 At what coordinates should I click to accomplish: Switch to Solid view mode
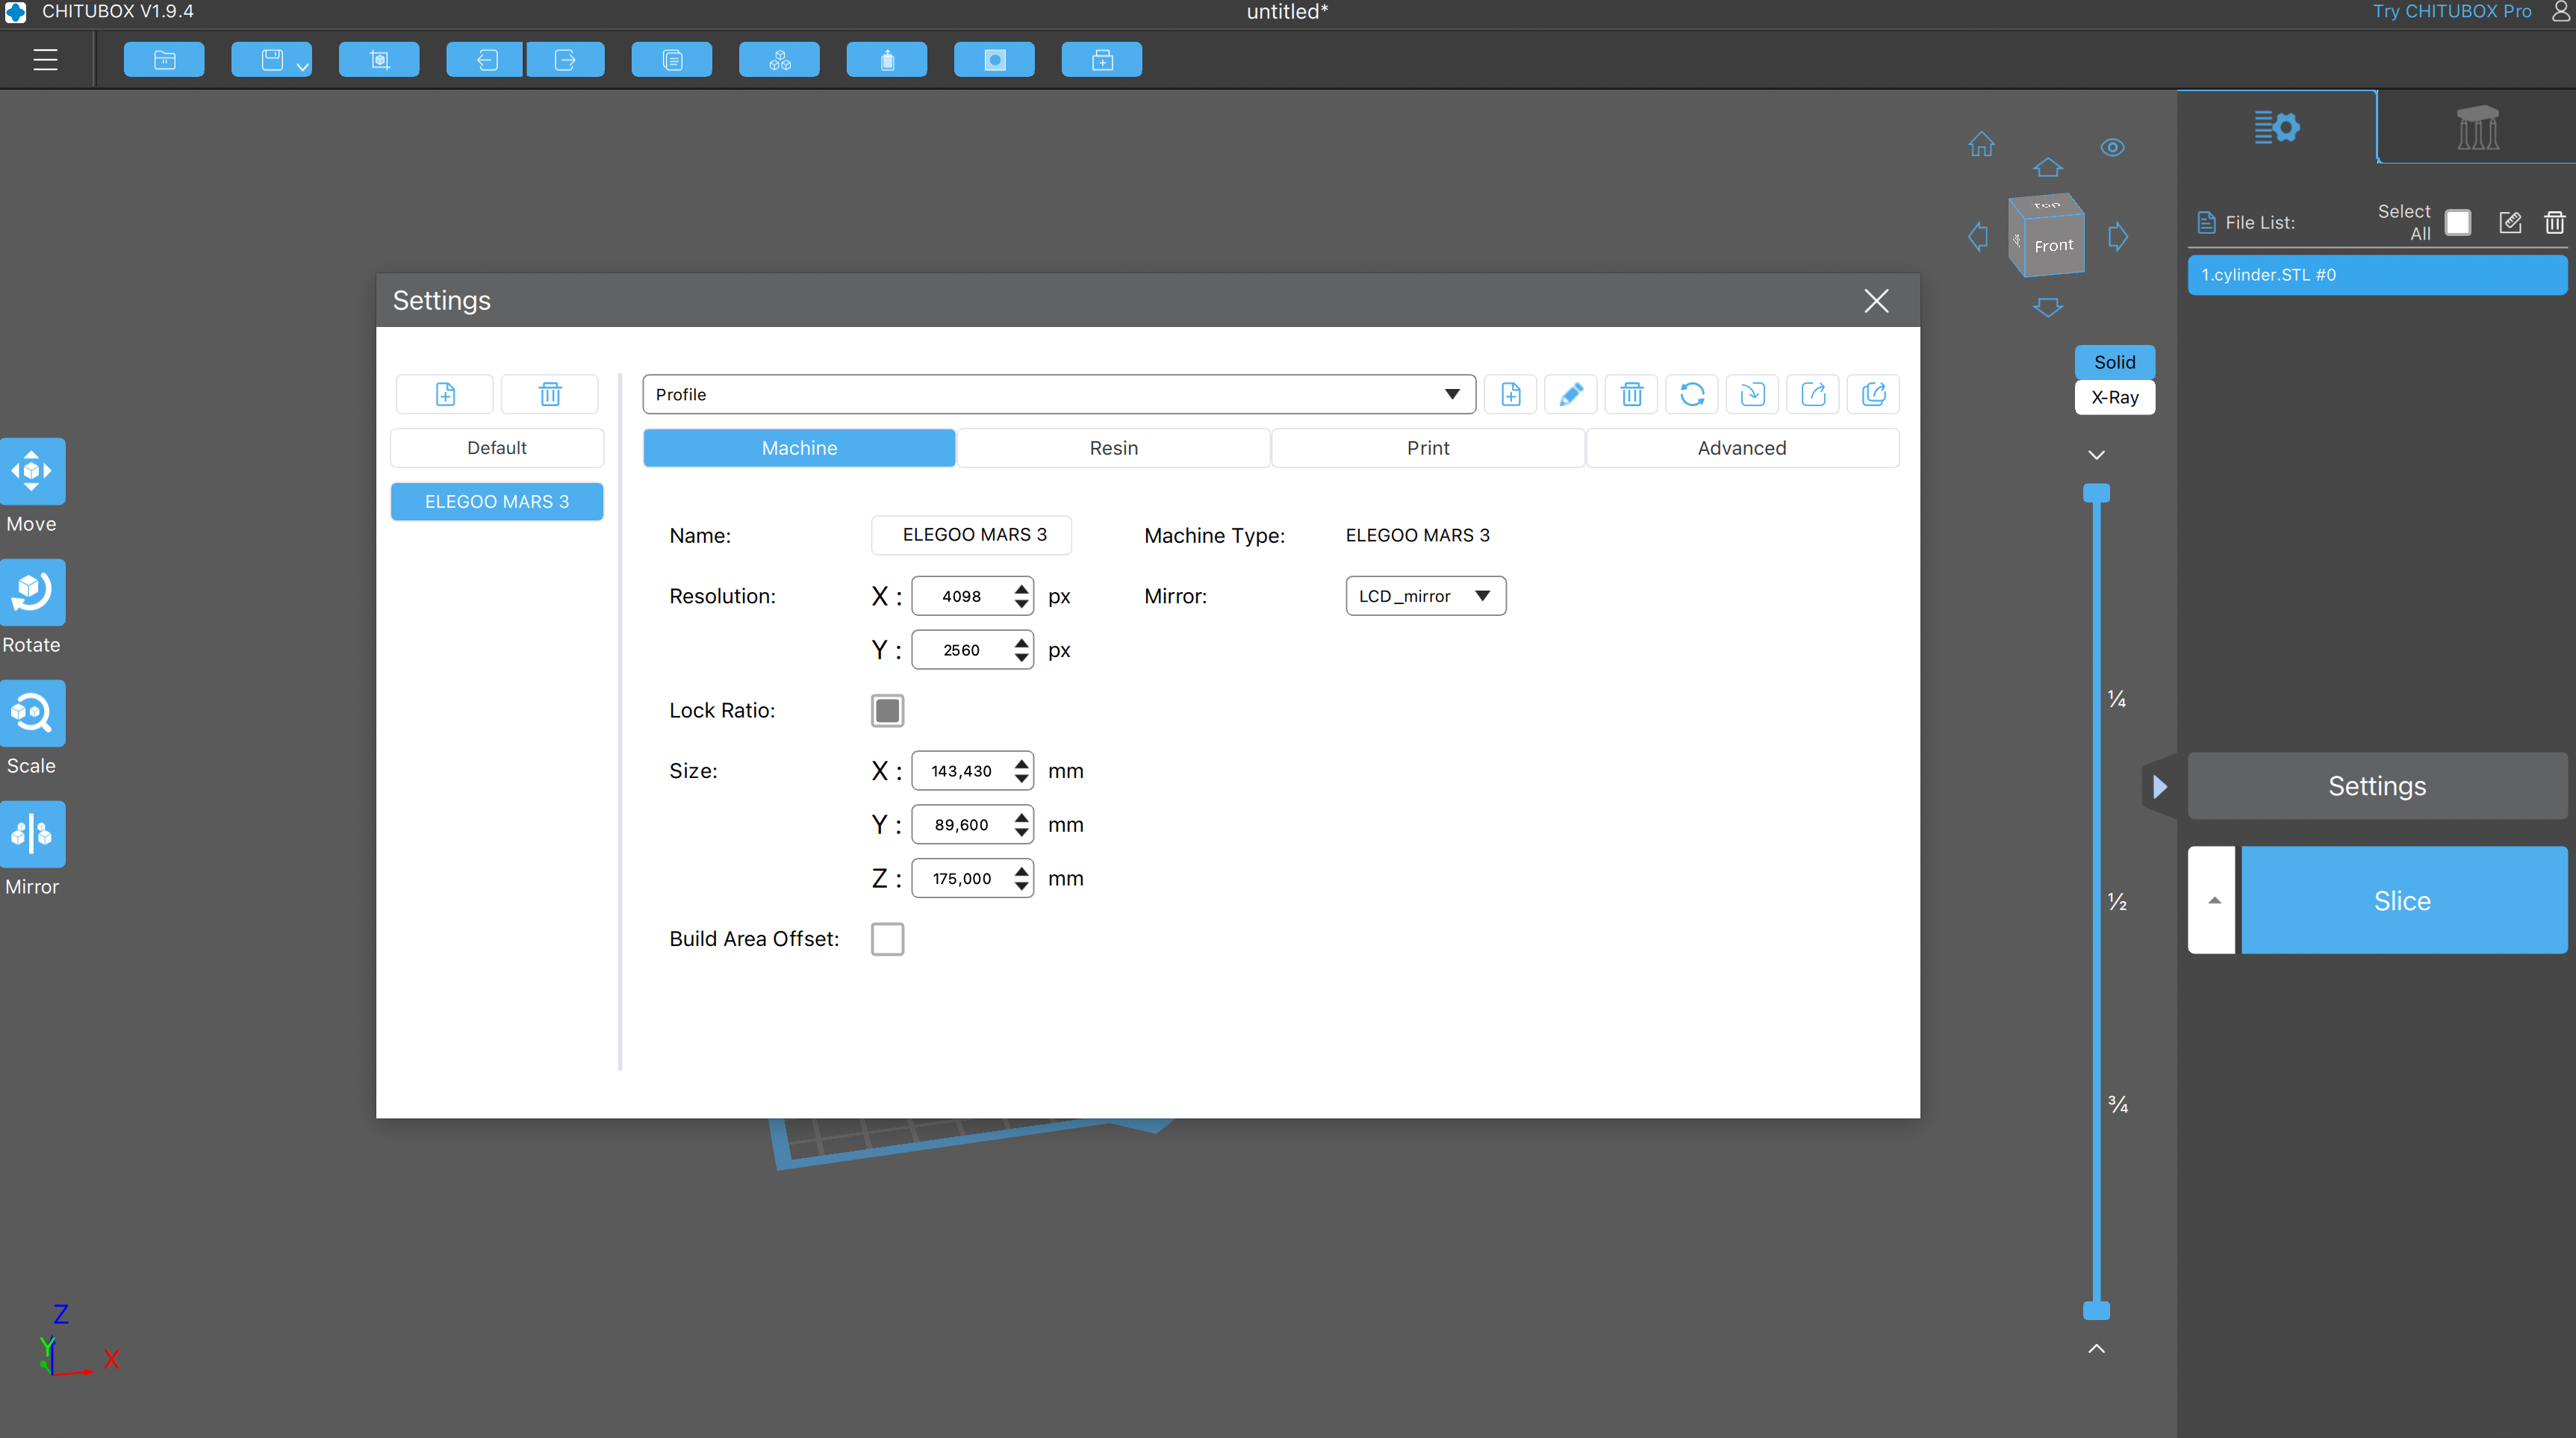pyautogui.click(x=2114, y=362)
